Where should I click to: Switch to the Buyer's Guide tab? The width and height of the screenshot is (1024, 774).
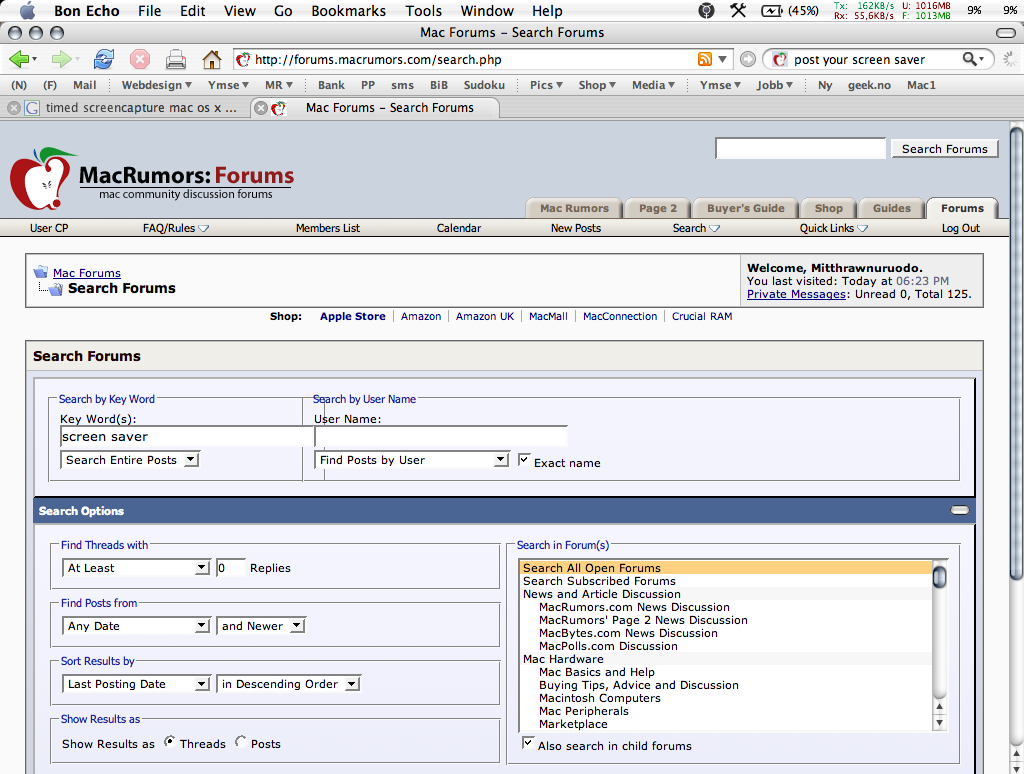(745, 208)
